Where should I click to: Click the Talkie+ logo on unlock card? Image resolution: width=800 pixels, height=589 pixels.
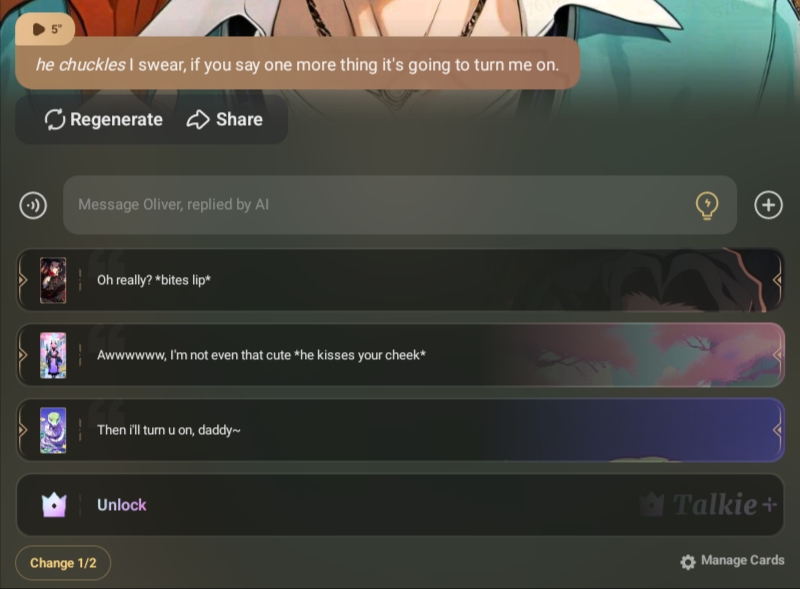(709, 505)
